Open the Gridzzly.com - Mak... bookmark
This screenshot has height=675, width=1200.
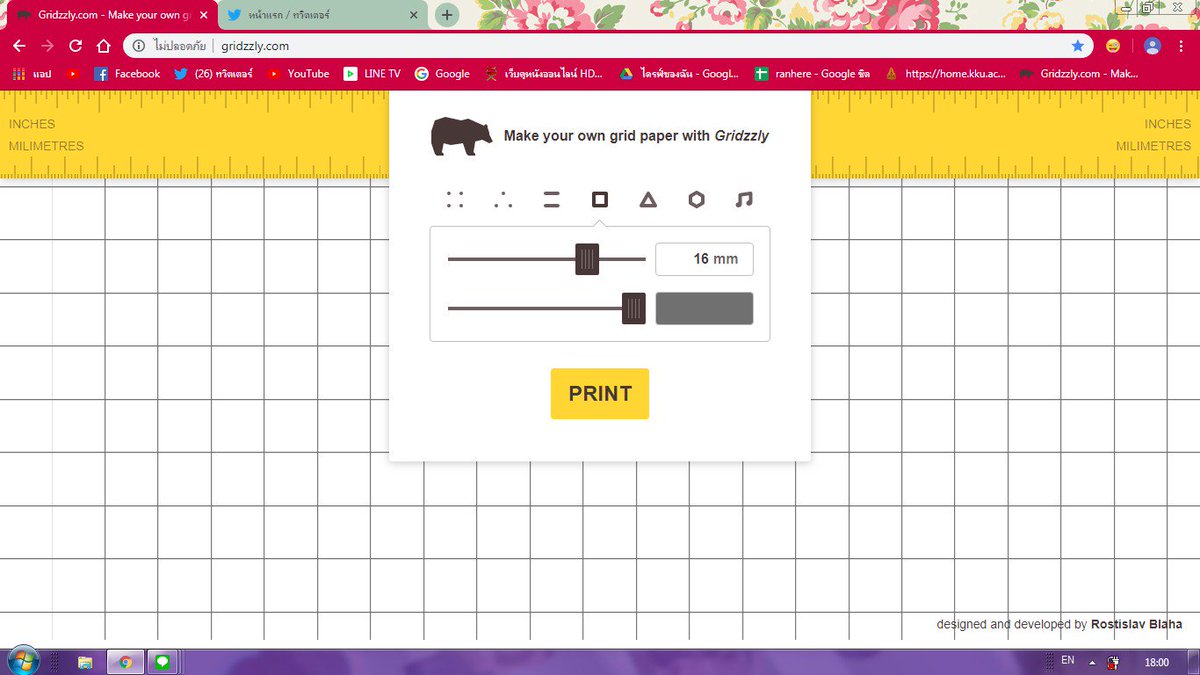click(1079, 73)
